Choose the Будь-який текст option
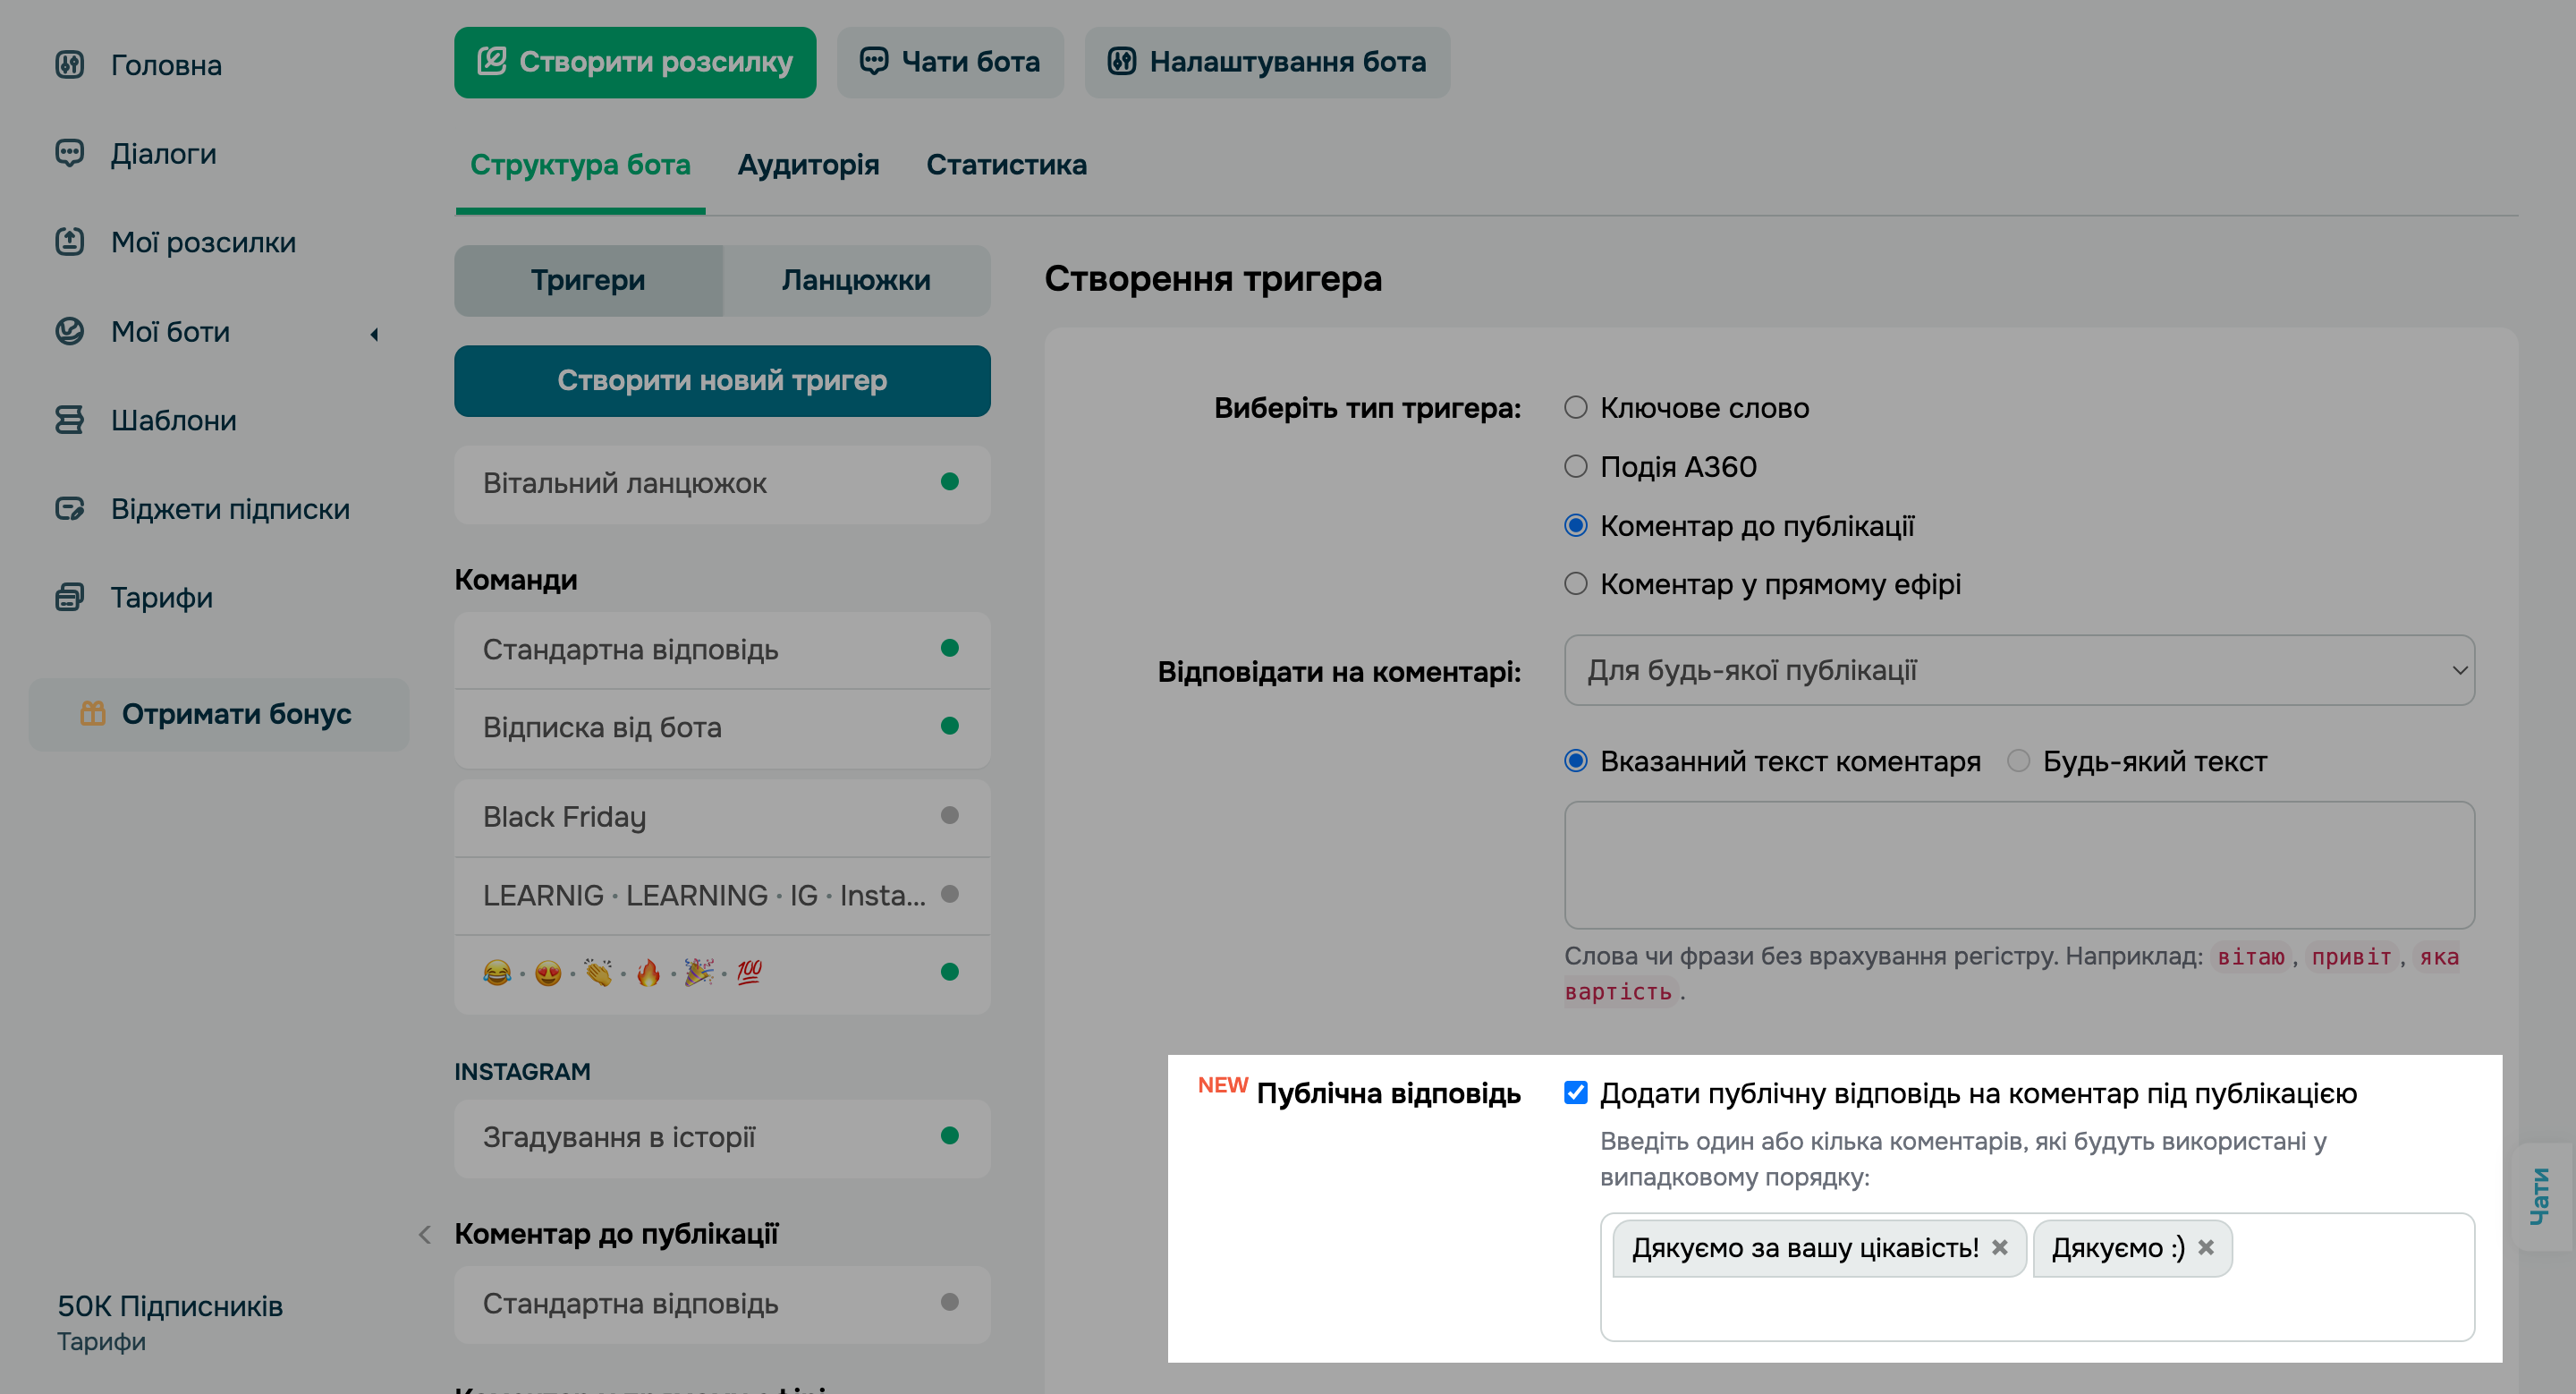Viewport: 2576px width, 1394px height. pyautogui.click(x=2018, y=761)
